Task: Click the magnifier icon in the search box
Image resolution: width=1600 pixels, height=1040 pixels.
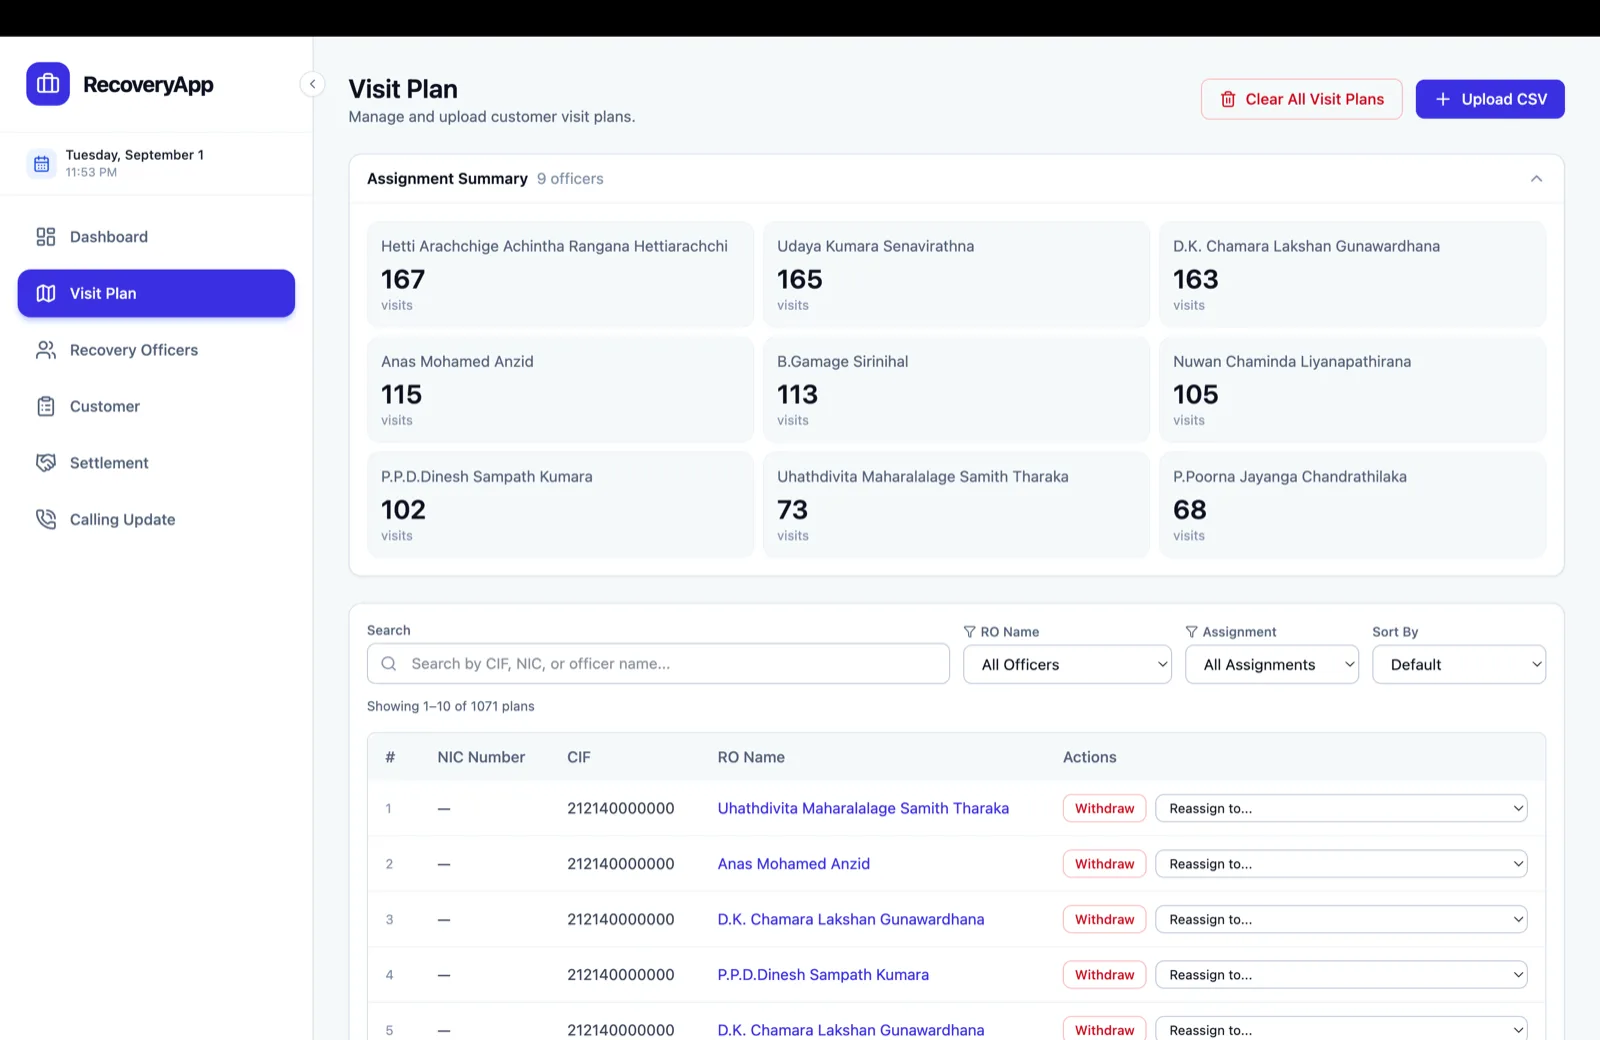Action: (x=389, y=663)
